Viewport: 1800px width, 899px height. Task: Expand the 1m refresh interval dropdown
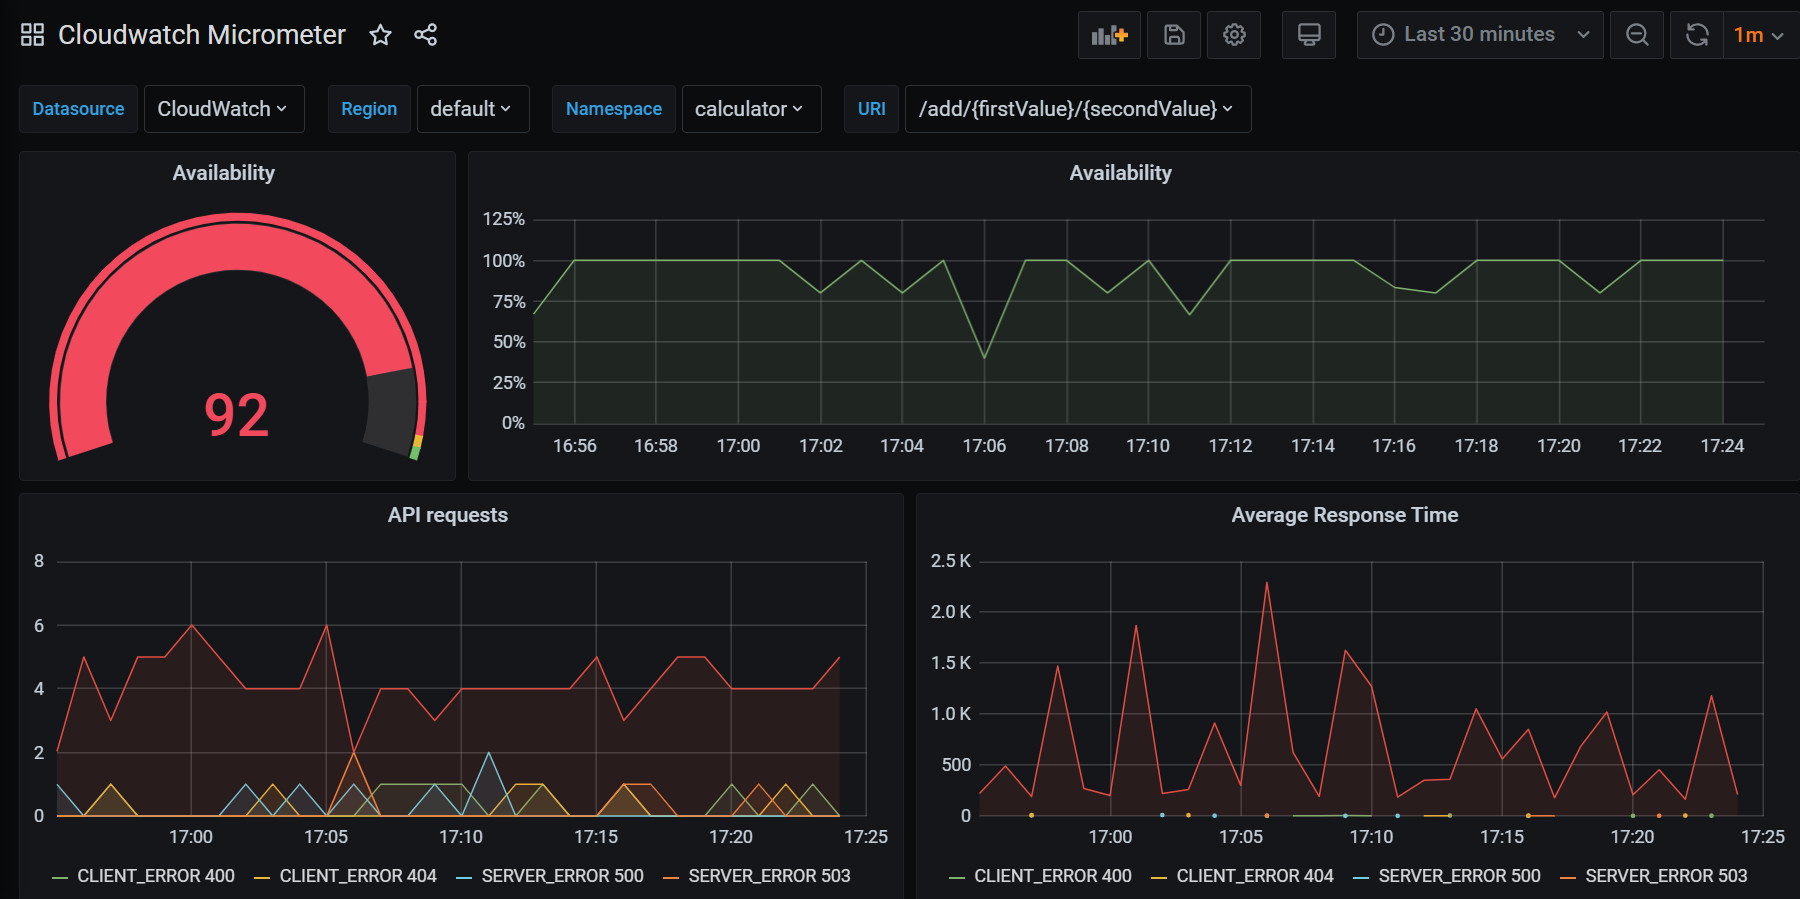click(1760, 35)
